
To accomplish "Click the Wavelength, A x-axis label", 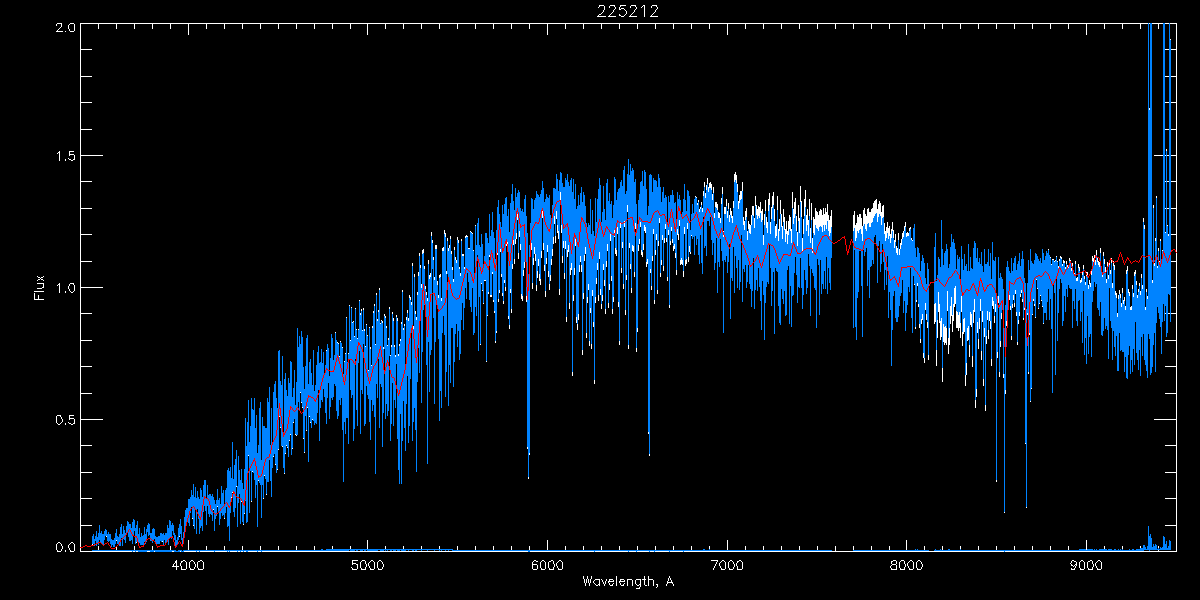I will (627, 582).
